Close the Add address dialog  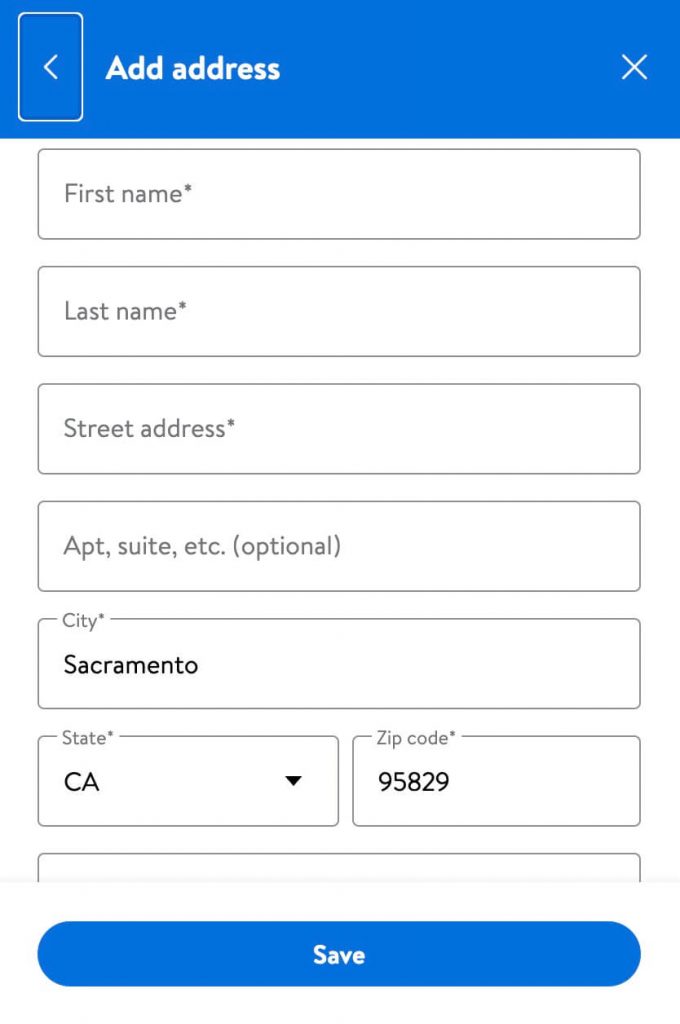[635, 67]
